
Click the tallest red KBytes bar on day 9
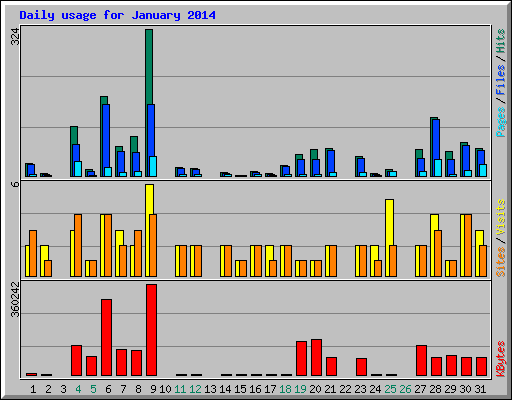click(x=151, y=330)
